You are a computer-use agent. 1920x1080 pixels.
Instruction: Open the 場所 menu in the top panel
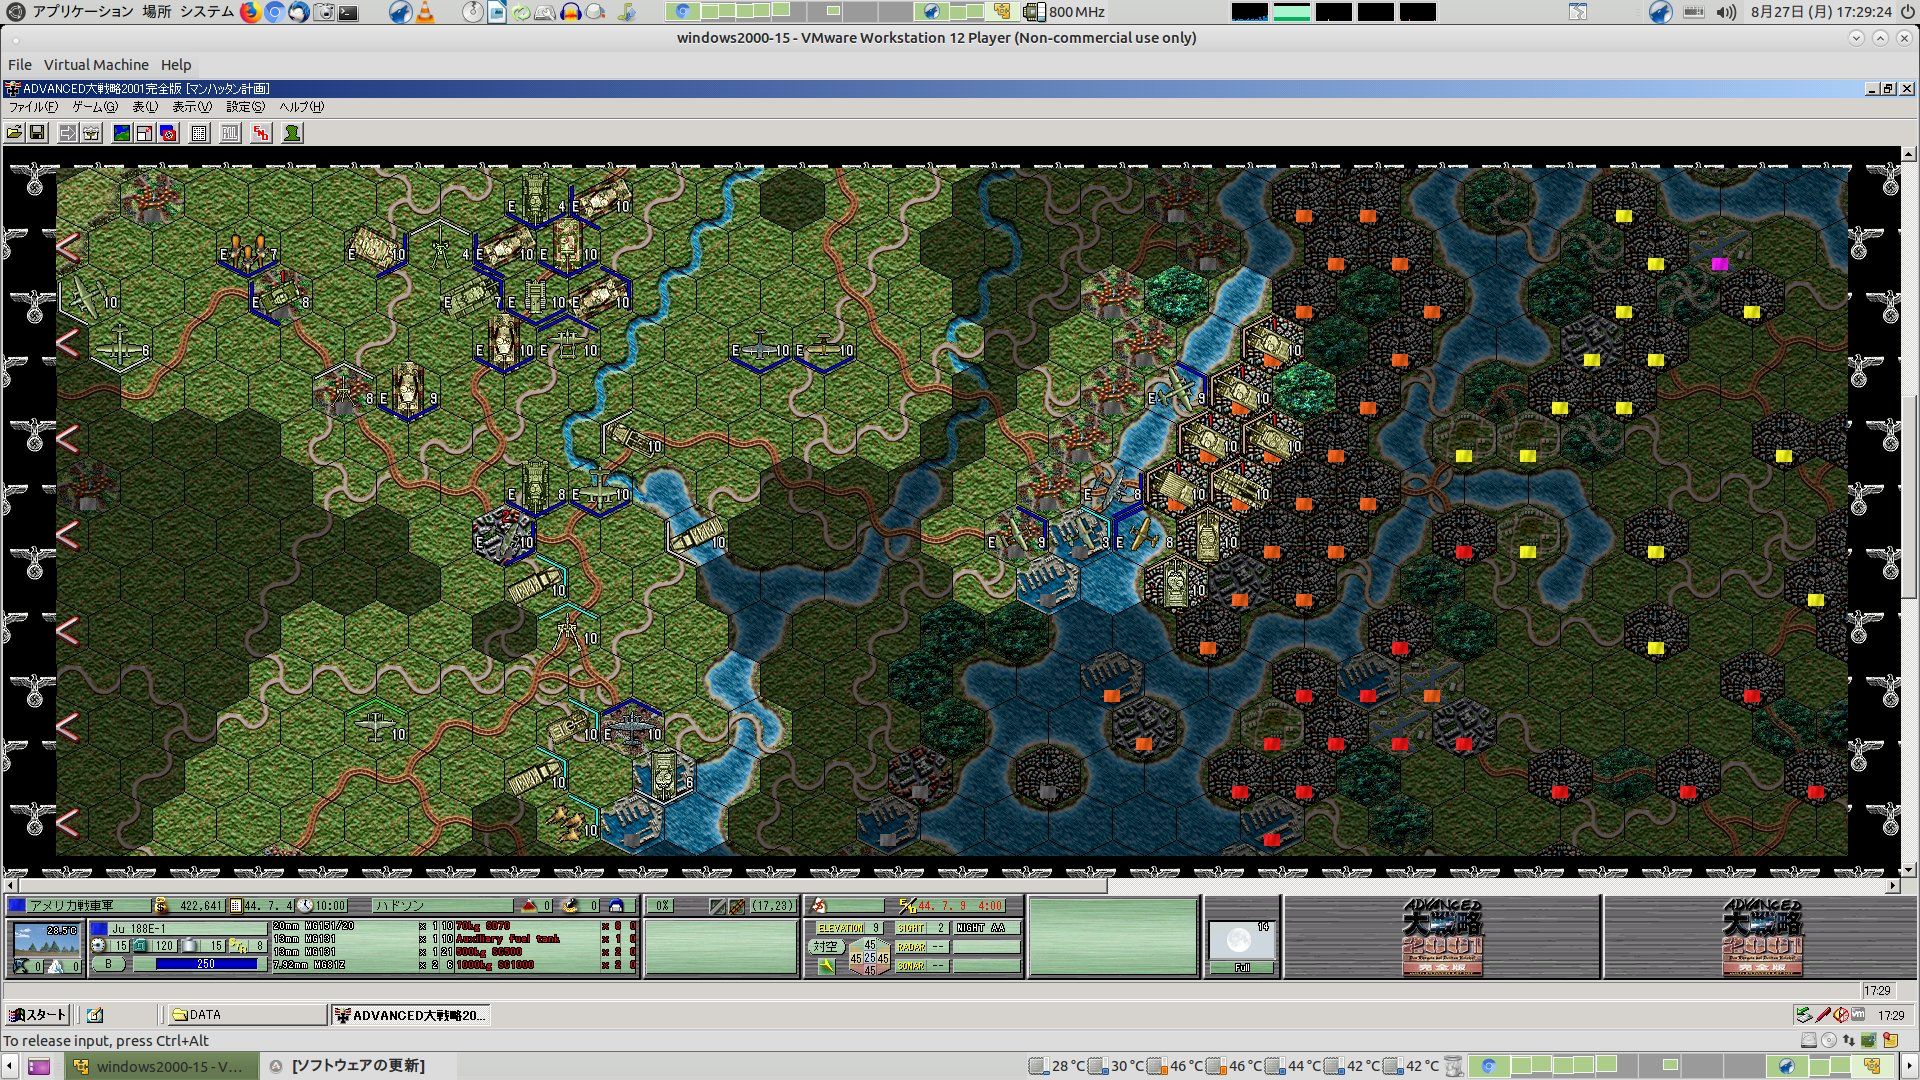[x=156, y=12]
